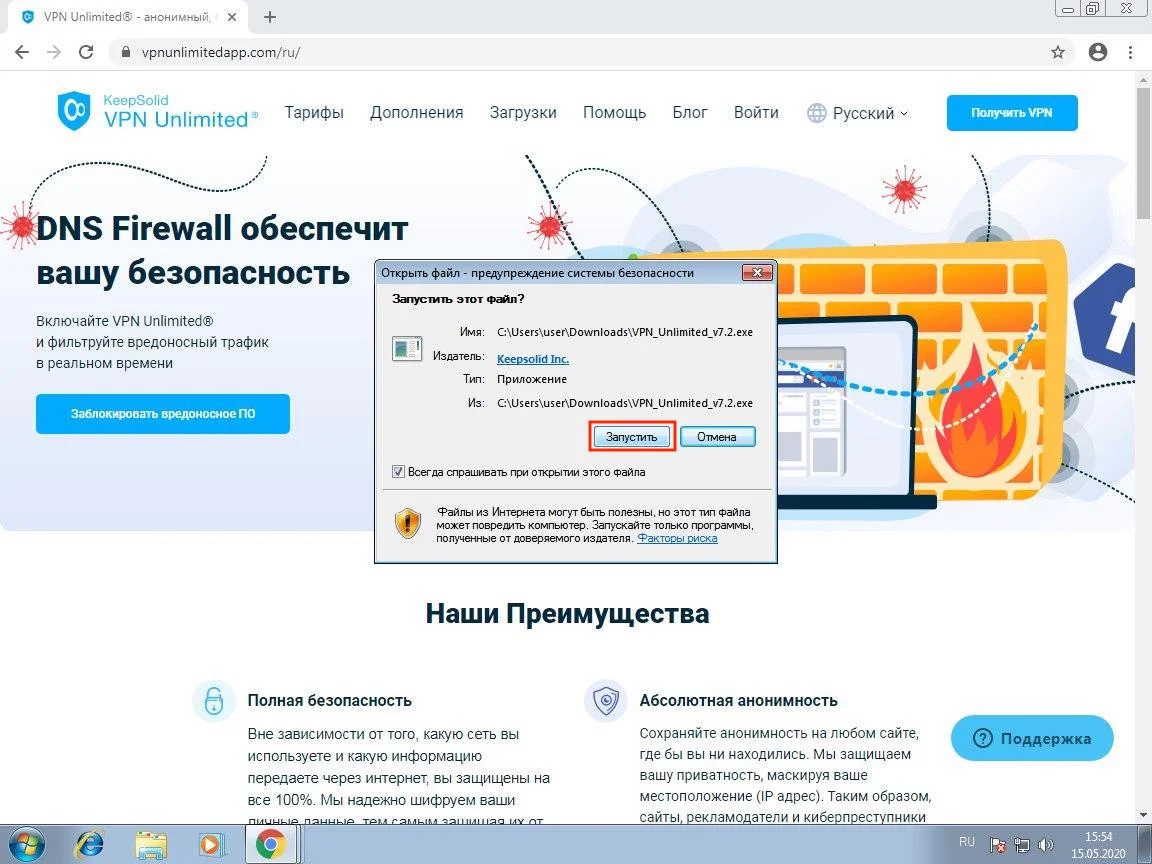Open the Тарифы menu item
Viewport: 1152px width, 864px height.
pos(314,113)
